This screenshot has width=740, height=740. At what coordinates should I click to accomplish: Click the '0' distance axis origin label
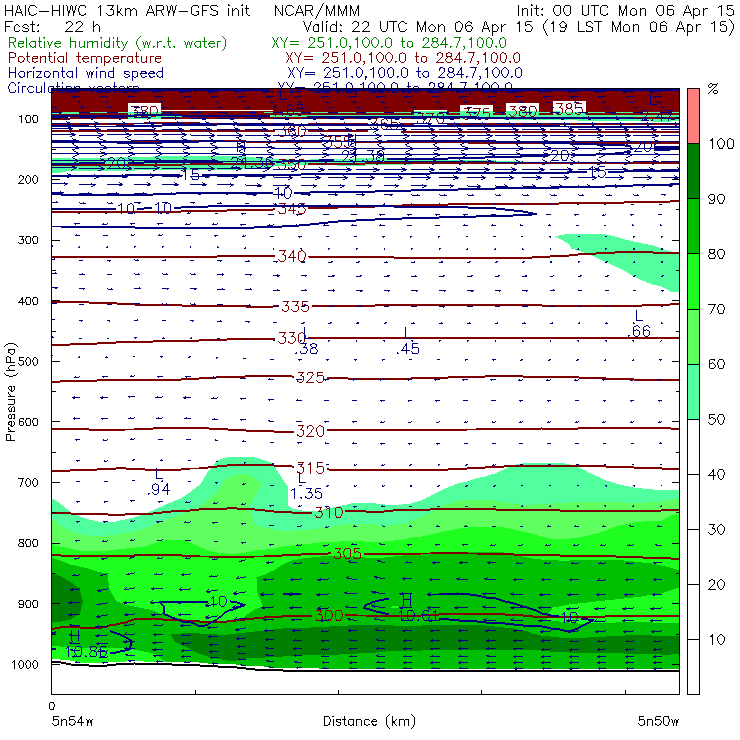coord(52,706)
